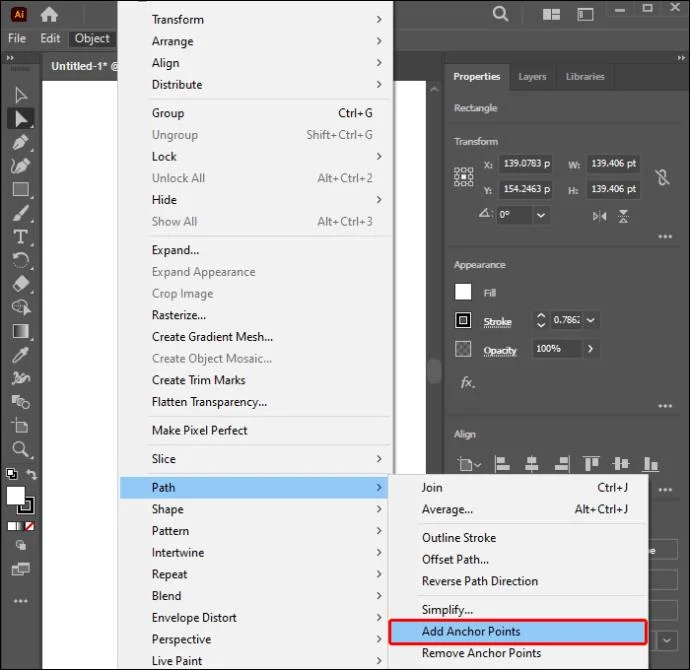Open the Stroke weight dropdown arrow
Screen dimensions: 690x670
pyautogui.click(x=591, y=320)
